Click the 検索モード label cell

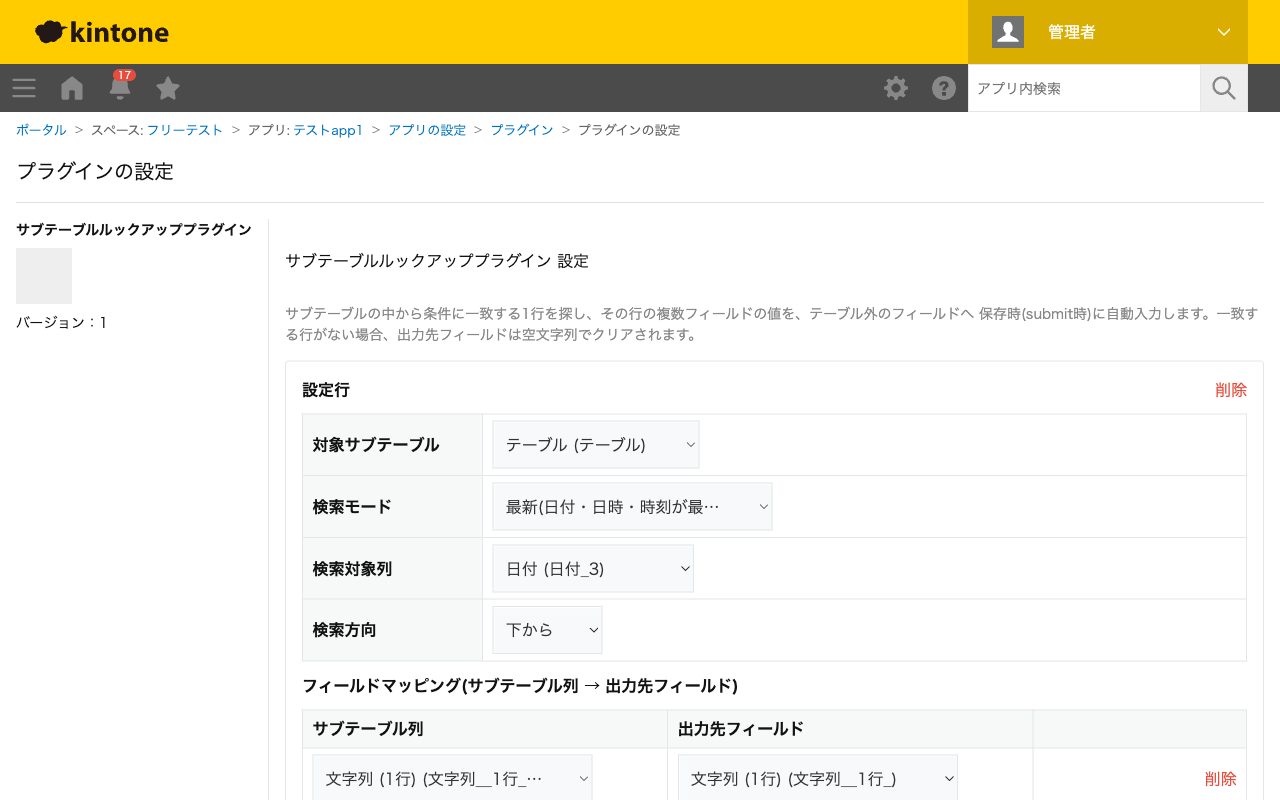(x=392, y=507)
